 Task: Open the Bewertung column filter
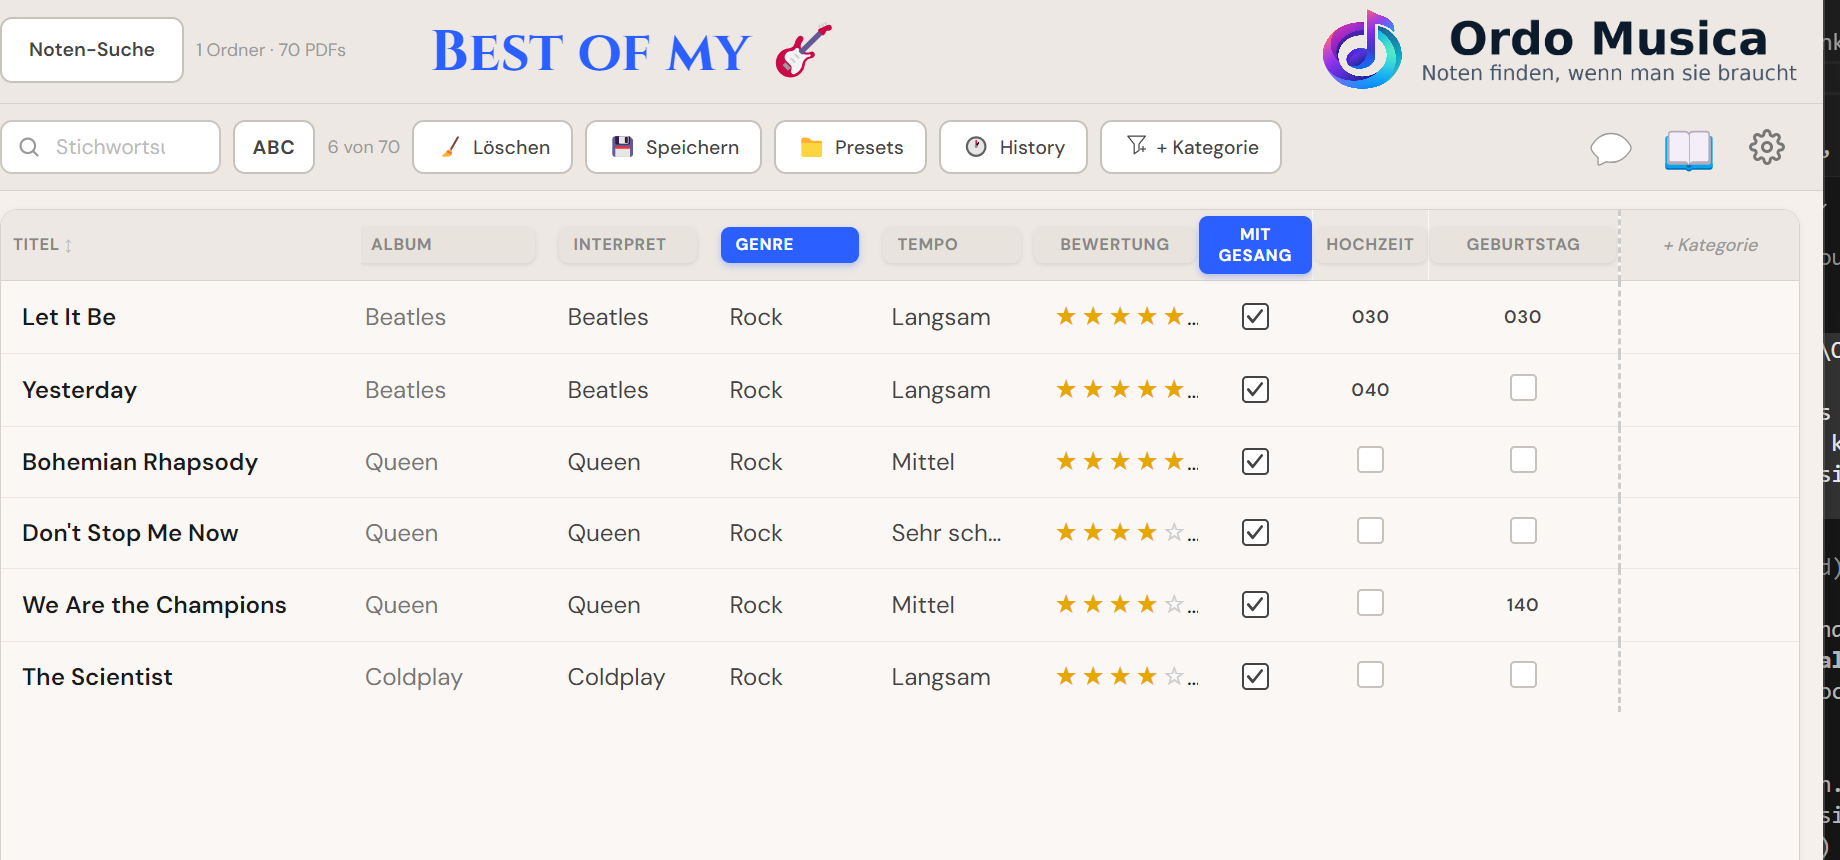pos(1115,245)
